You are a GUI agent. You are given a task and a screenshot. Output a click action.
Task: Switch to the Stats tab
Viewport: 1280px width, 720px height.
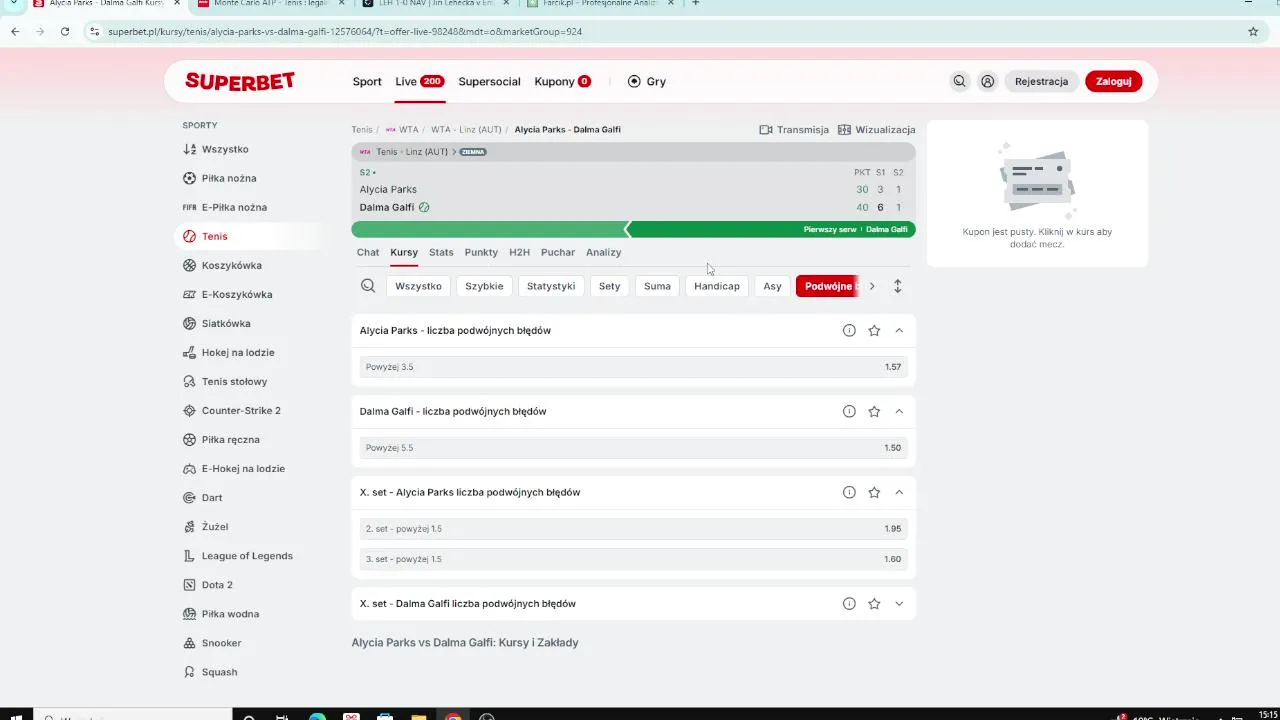pyautogui.click(x=441, y=252)
